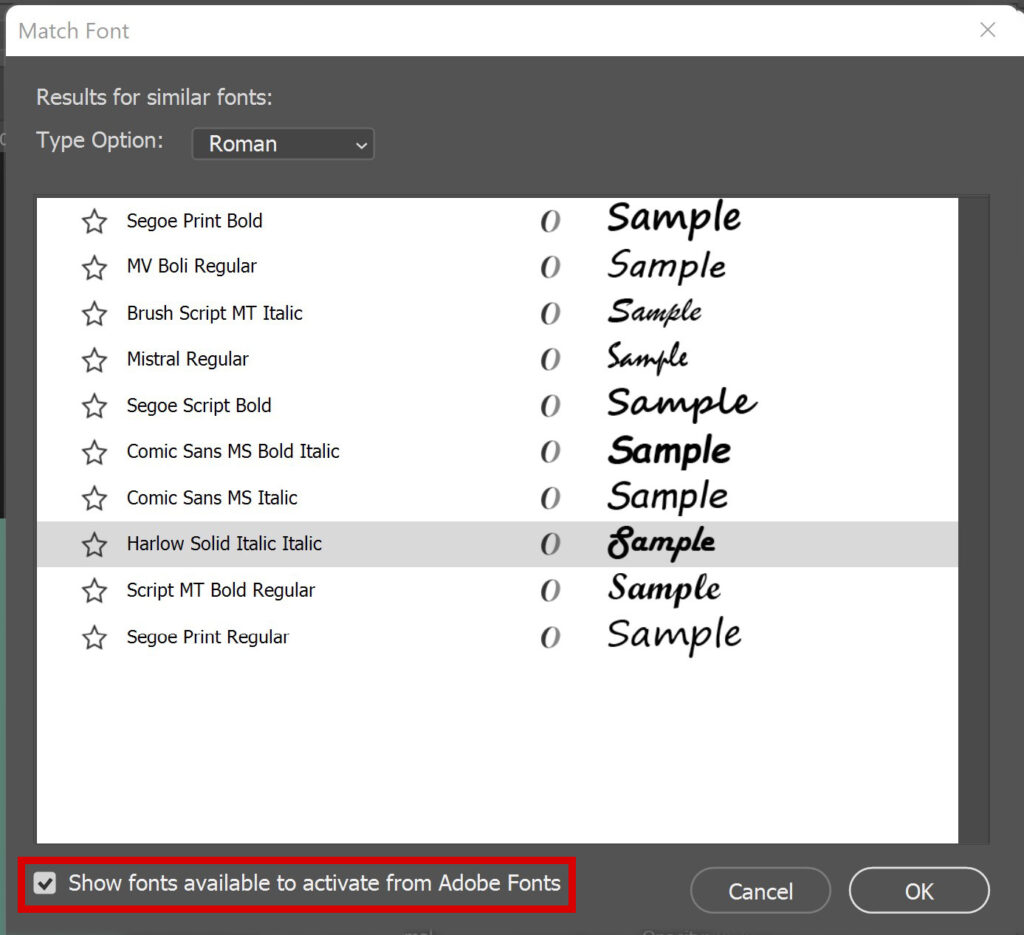Click the star for Comic Sans MS Bold Italic
The image size is (1024, 935).
(93, 452)
